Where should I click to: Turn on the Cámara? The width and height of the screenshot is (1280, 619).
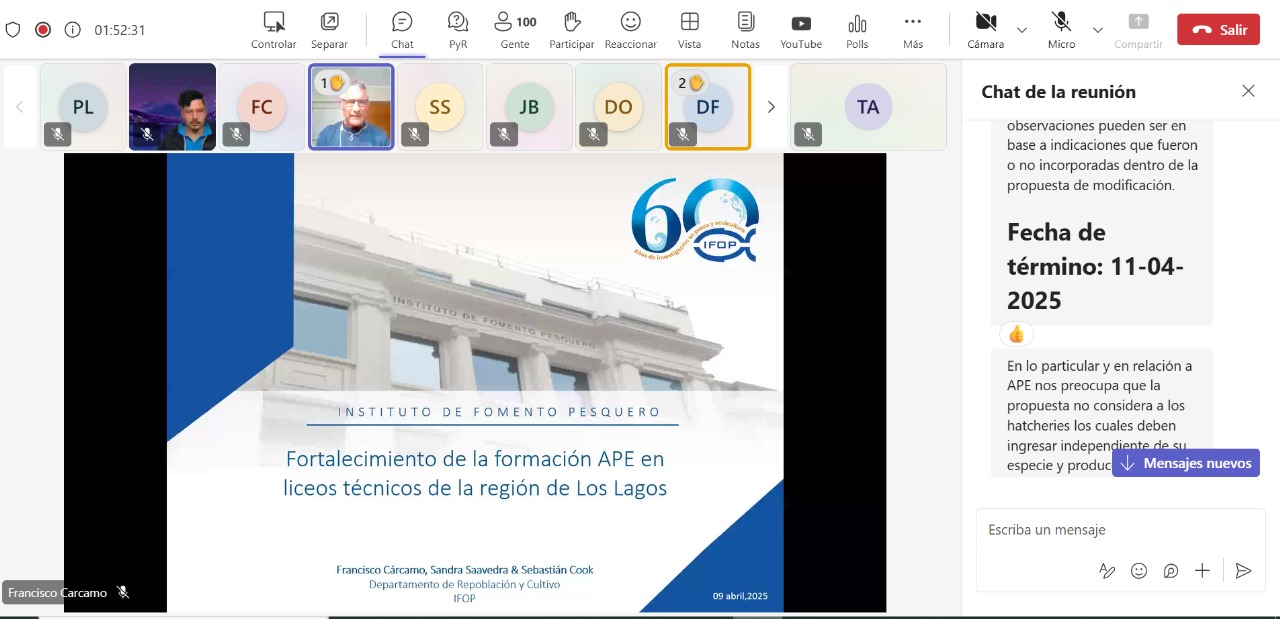coord(986,30)
